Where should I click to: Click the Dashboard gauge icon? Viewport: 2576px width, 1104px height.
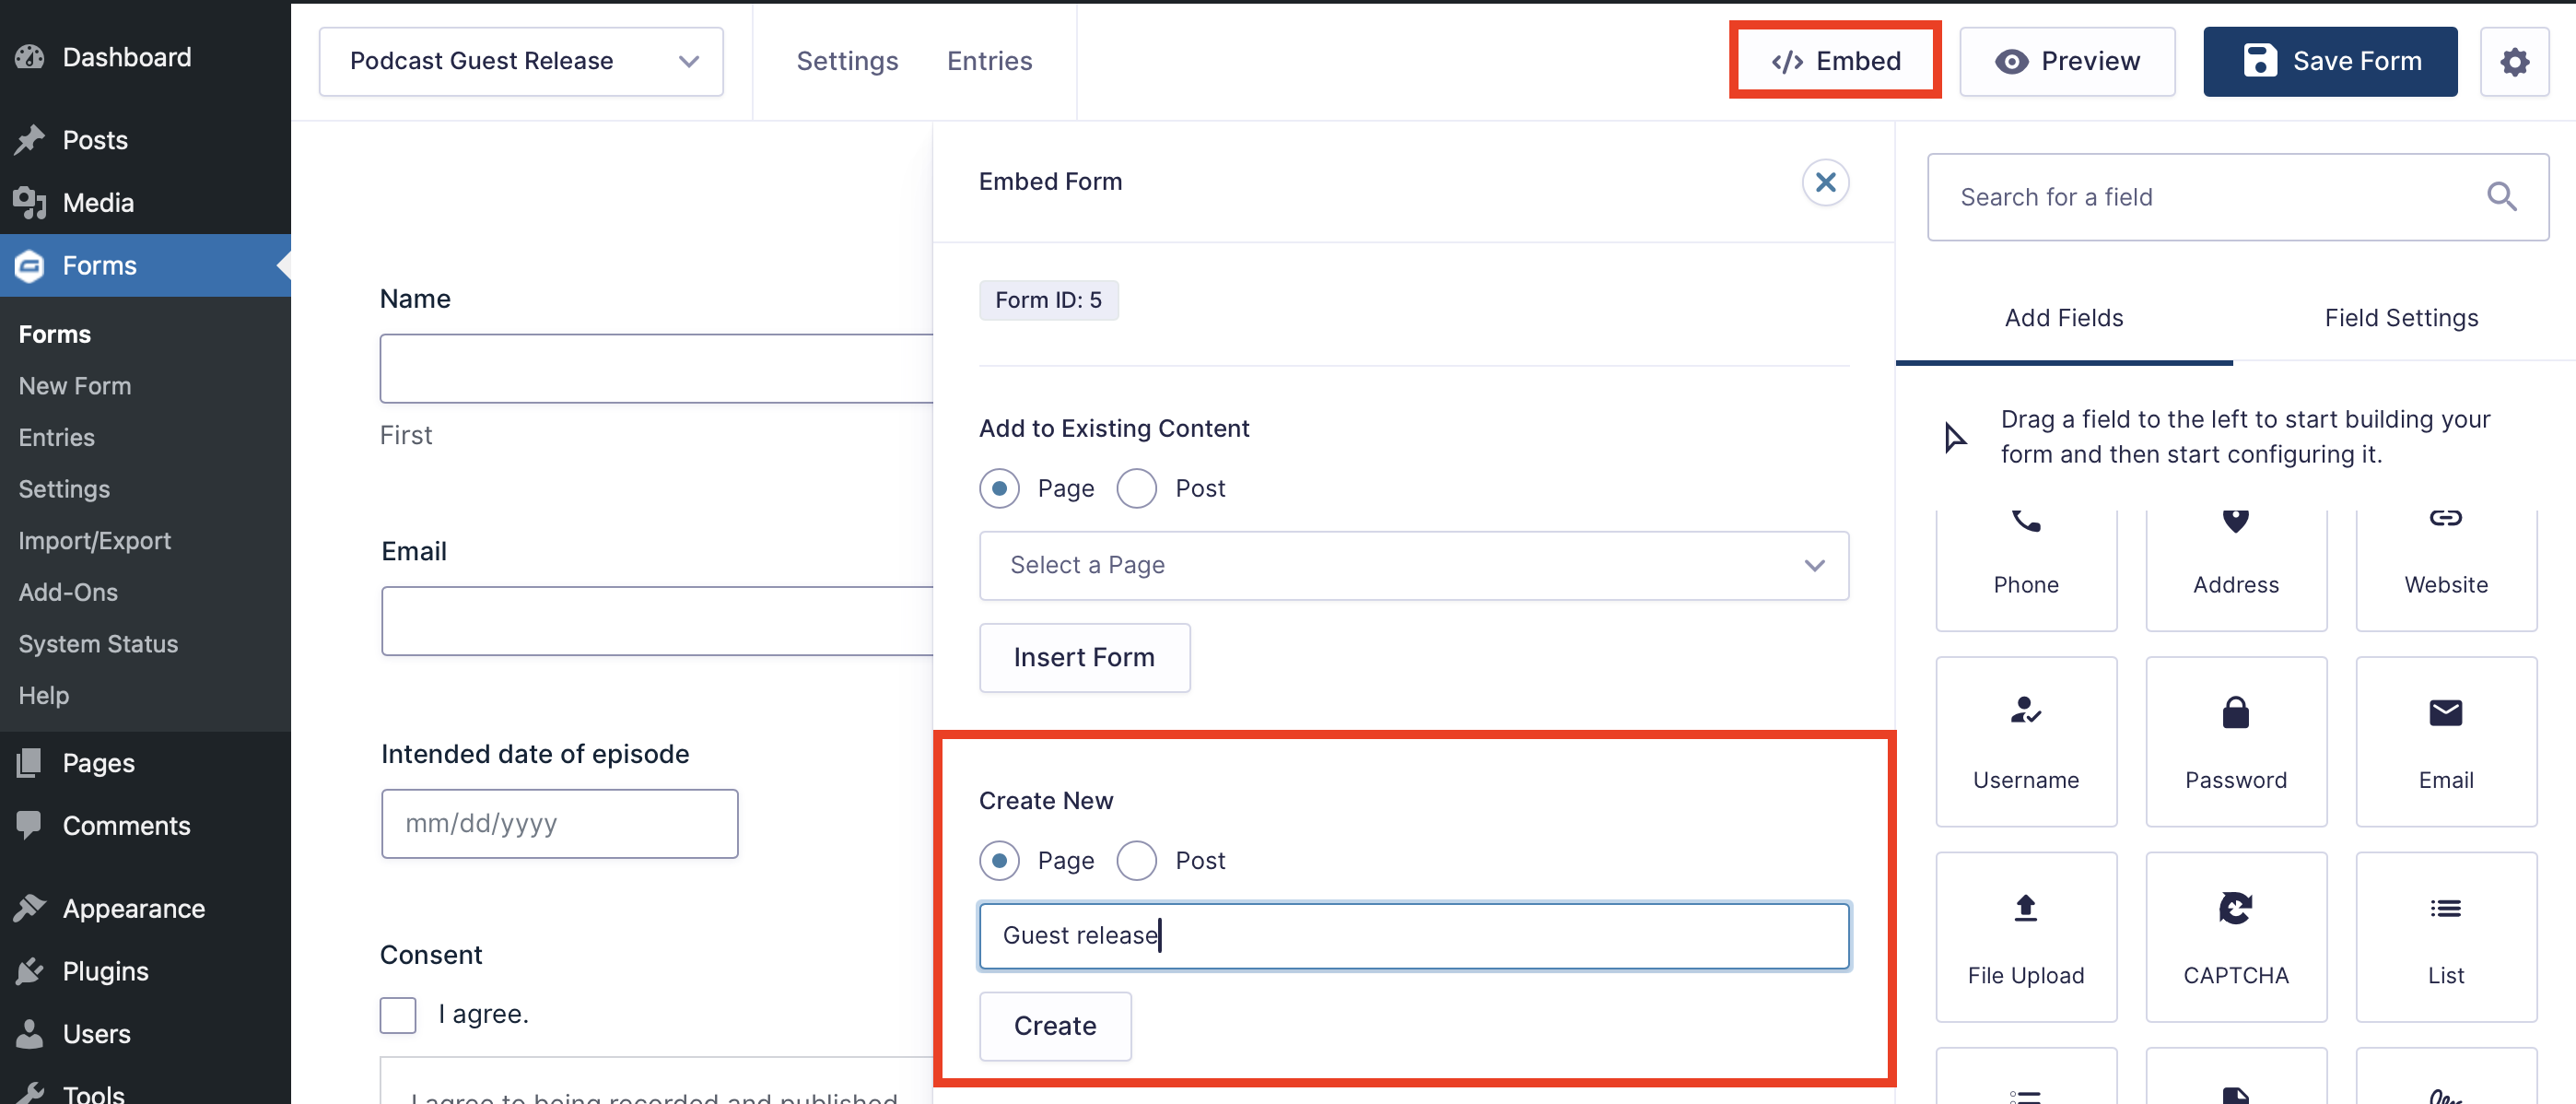30,57
